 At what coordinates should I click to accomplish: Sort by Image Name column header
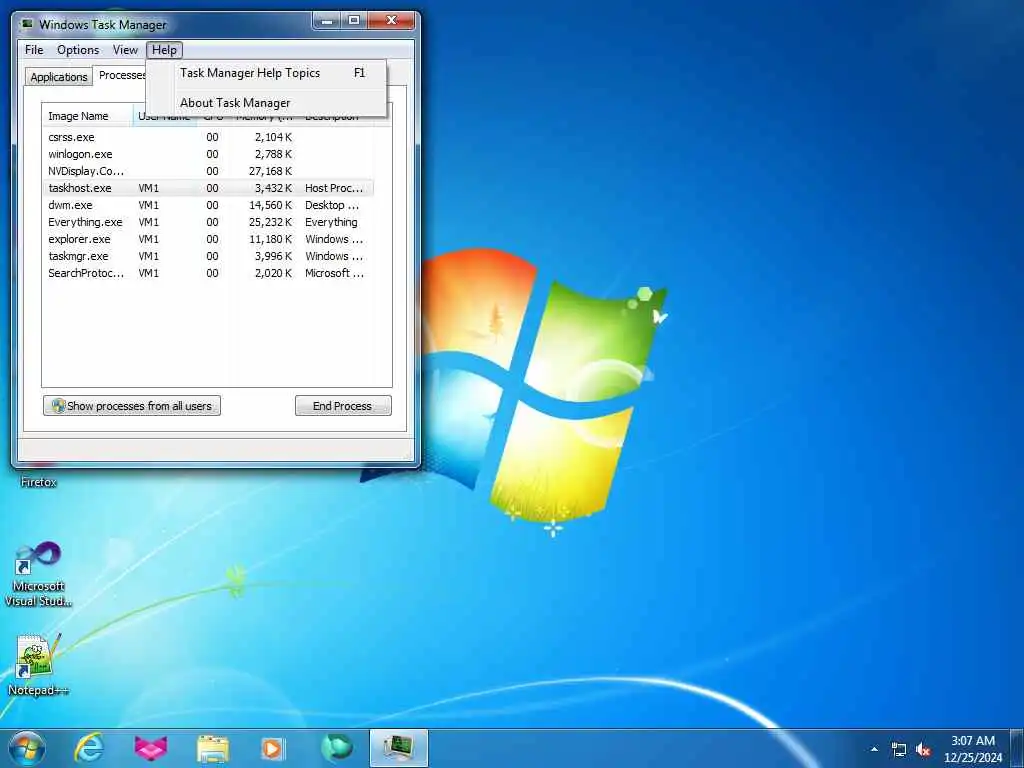[x=87, y=116]
